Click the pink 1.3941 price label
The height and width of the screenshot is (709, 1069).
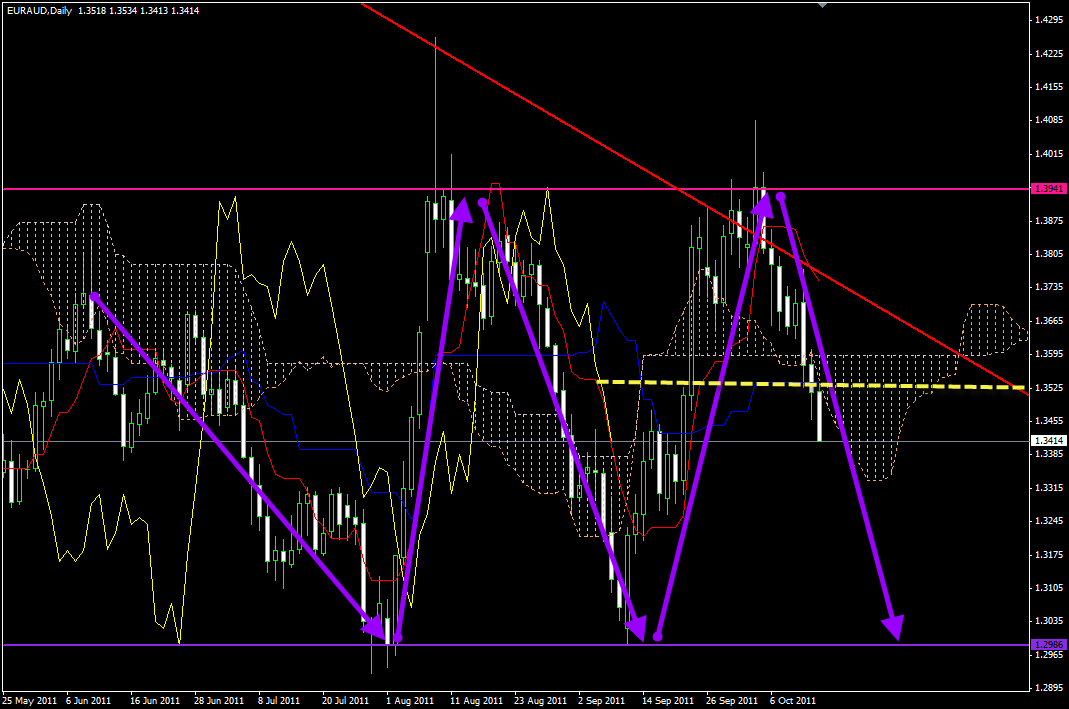pyautogui.click(x=1048, y=188)
